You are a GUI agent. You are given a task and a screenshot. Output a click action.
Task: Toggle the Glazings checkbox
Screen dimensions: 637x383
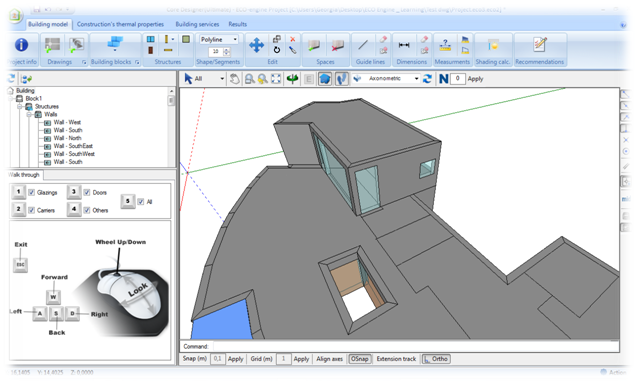point(32,193)
